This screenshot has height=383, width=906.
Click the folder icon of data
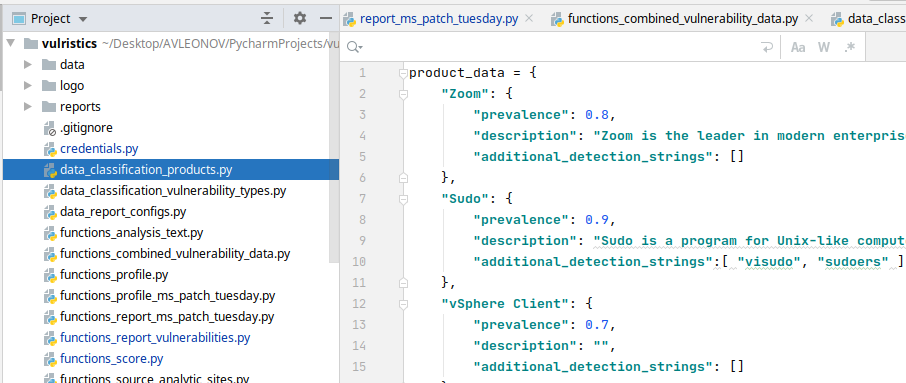coord(49,65)
